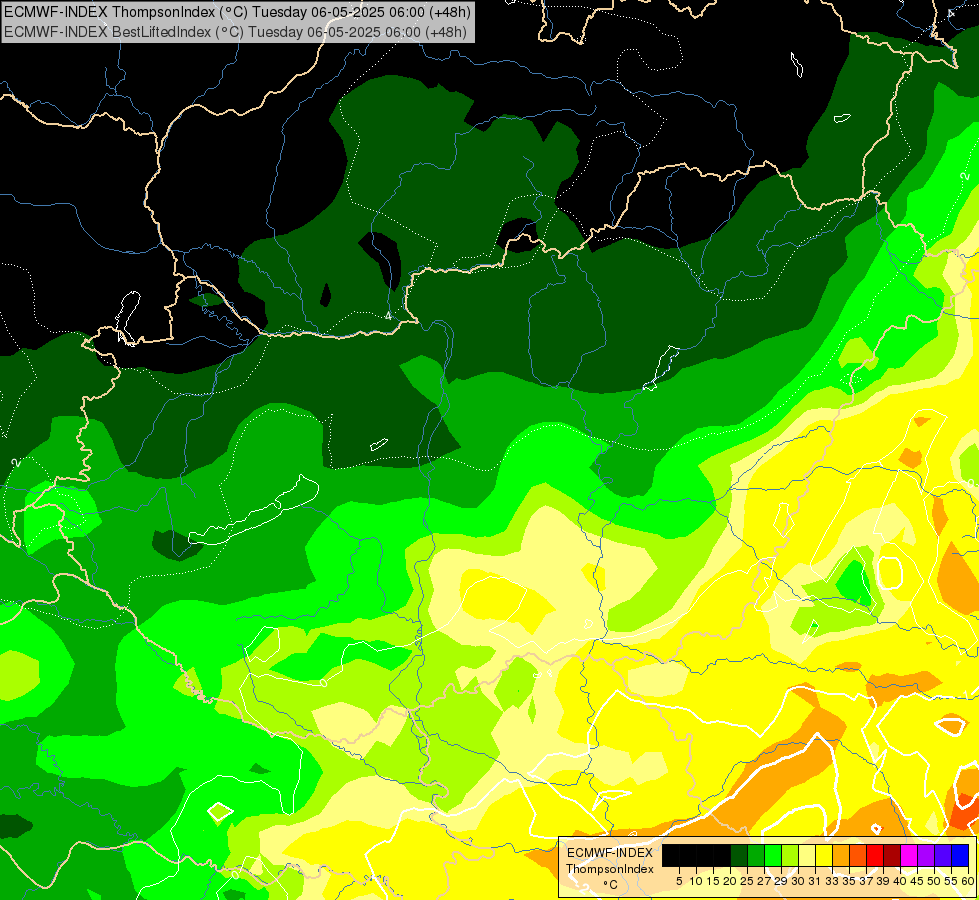The height and width of the screenshot is (900, 979).
Task: Click legend tick value 25
Action: point(747,881)
